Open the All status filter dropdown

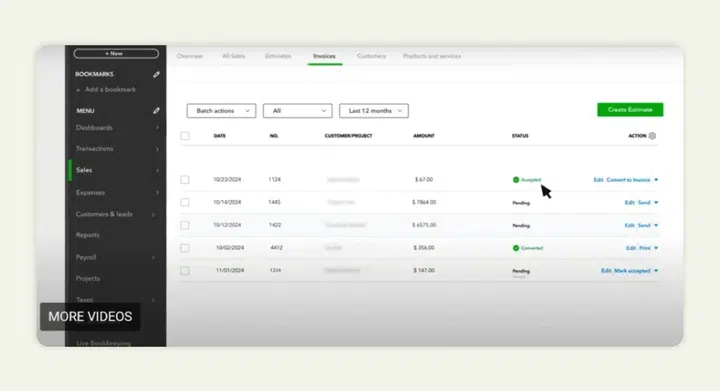(298, 111)
